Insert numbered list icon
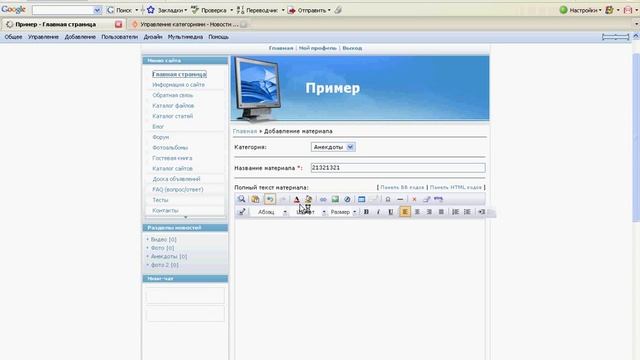The height and width of the screenshot is (360, 640). [x=456, y=212]
